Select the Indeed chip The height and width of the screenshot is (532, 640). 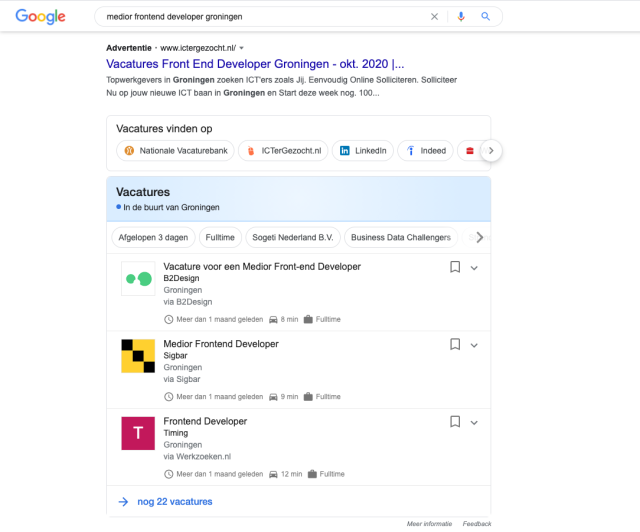[425, 151]
